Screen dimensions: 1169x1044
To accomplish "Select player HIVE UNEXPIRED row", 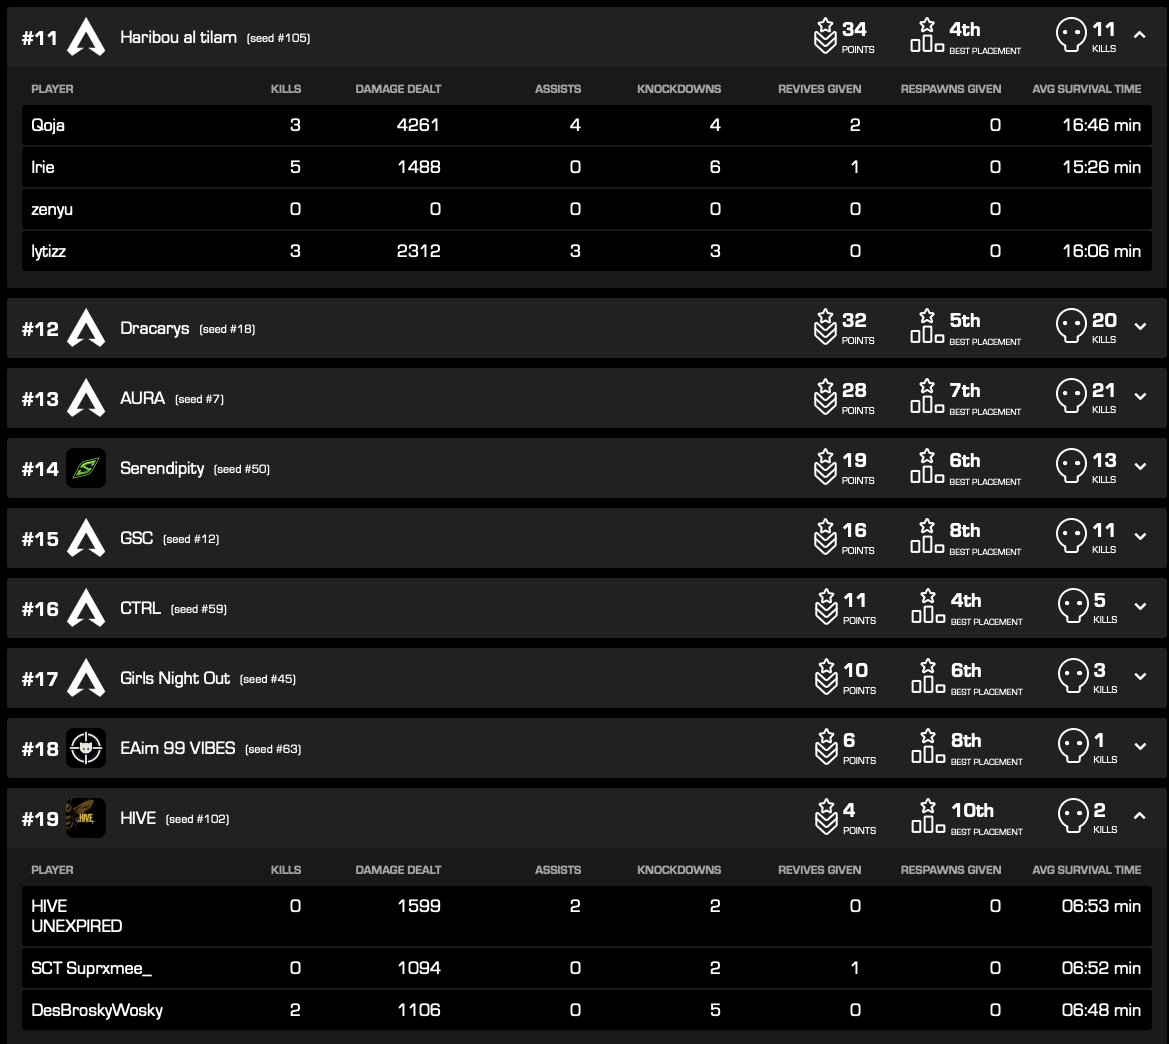I will (587, 916).
